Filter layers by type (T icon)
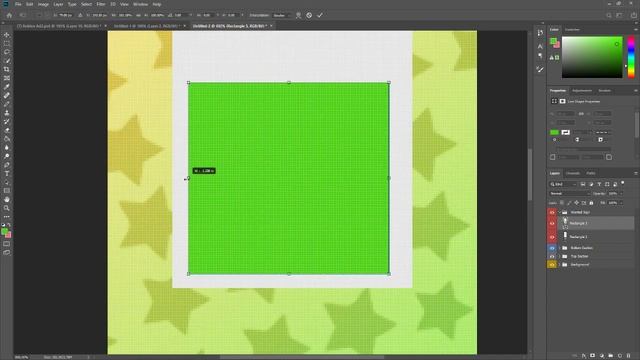Image resolution: width=640 pixels, height=360 pixels. coord(599,184)
